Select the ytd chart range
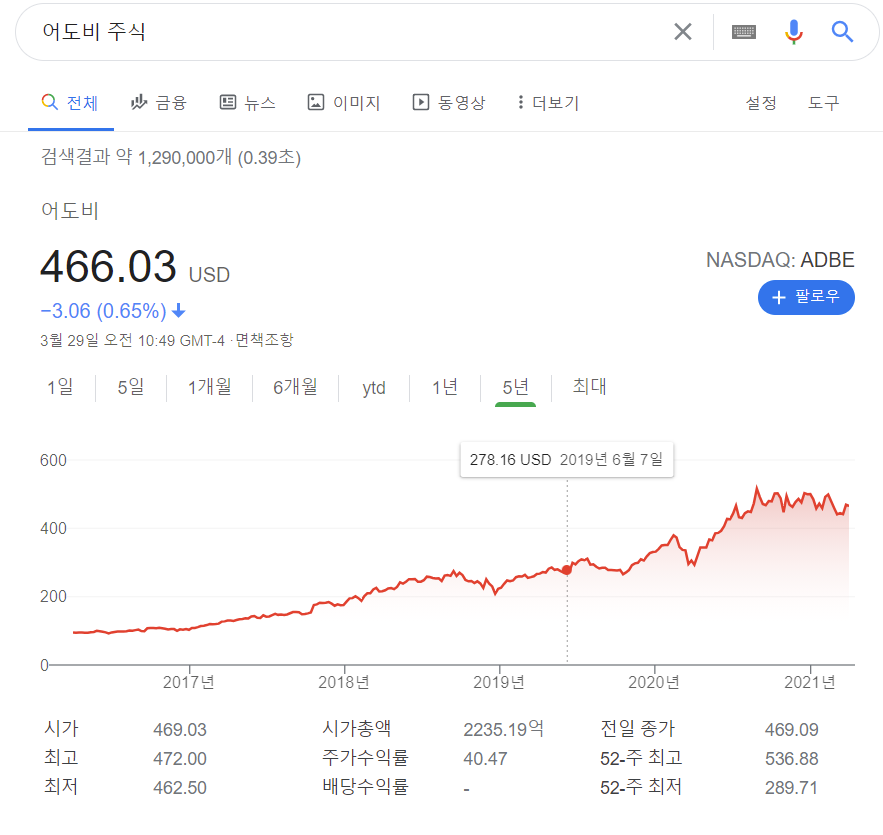 [x=374, y=388]
